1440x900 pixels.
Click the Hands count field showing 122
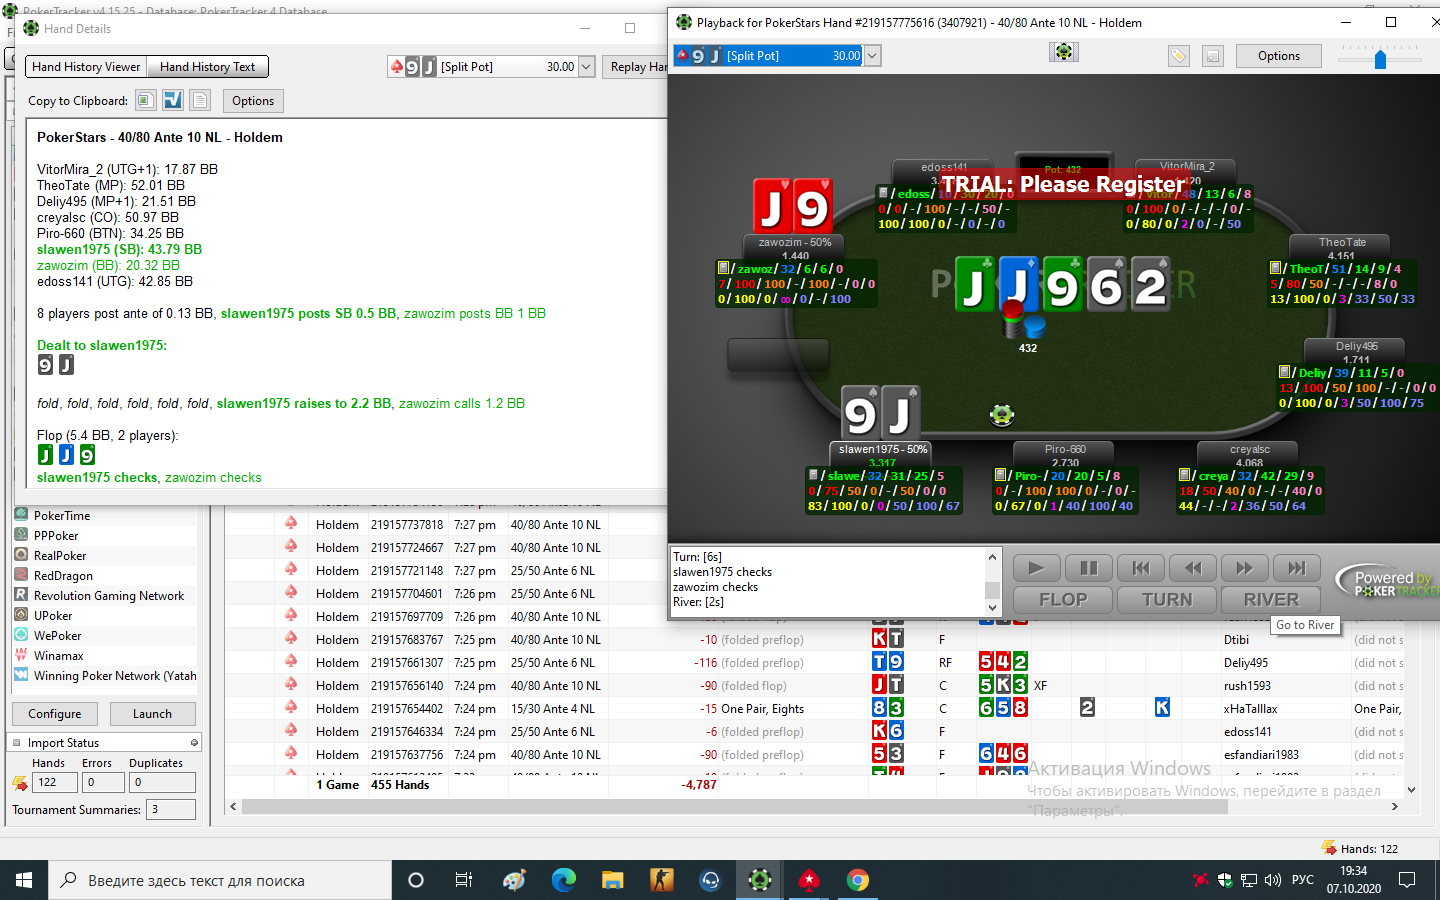[55, 783]
